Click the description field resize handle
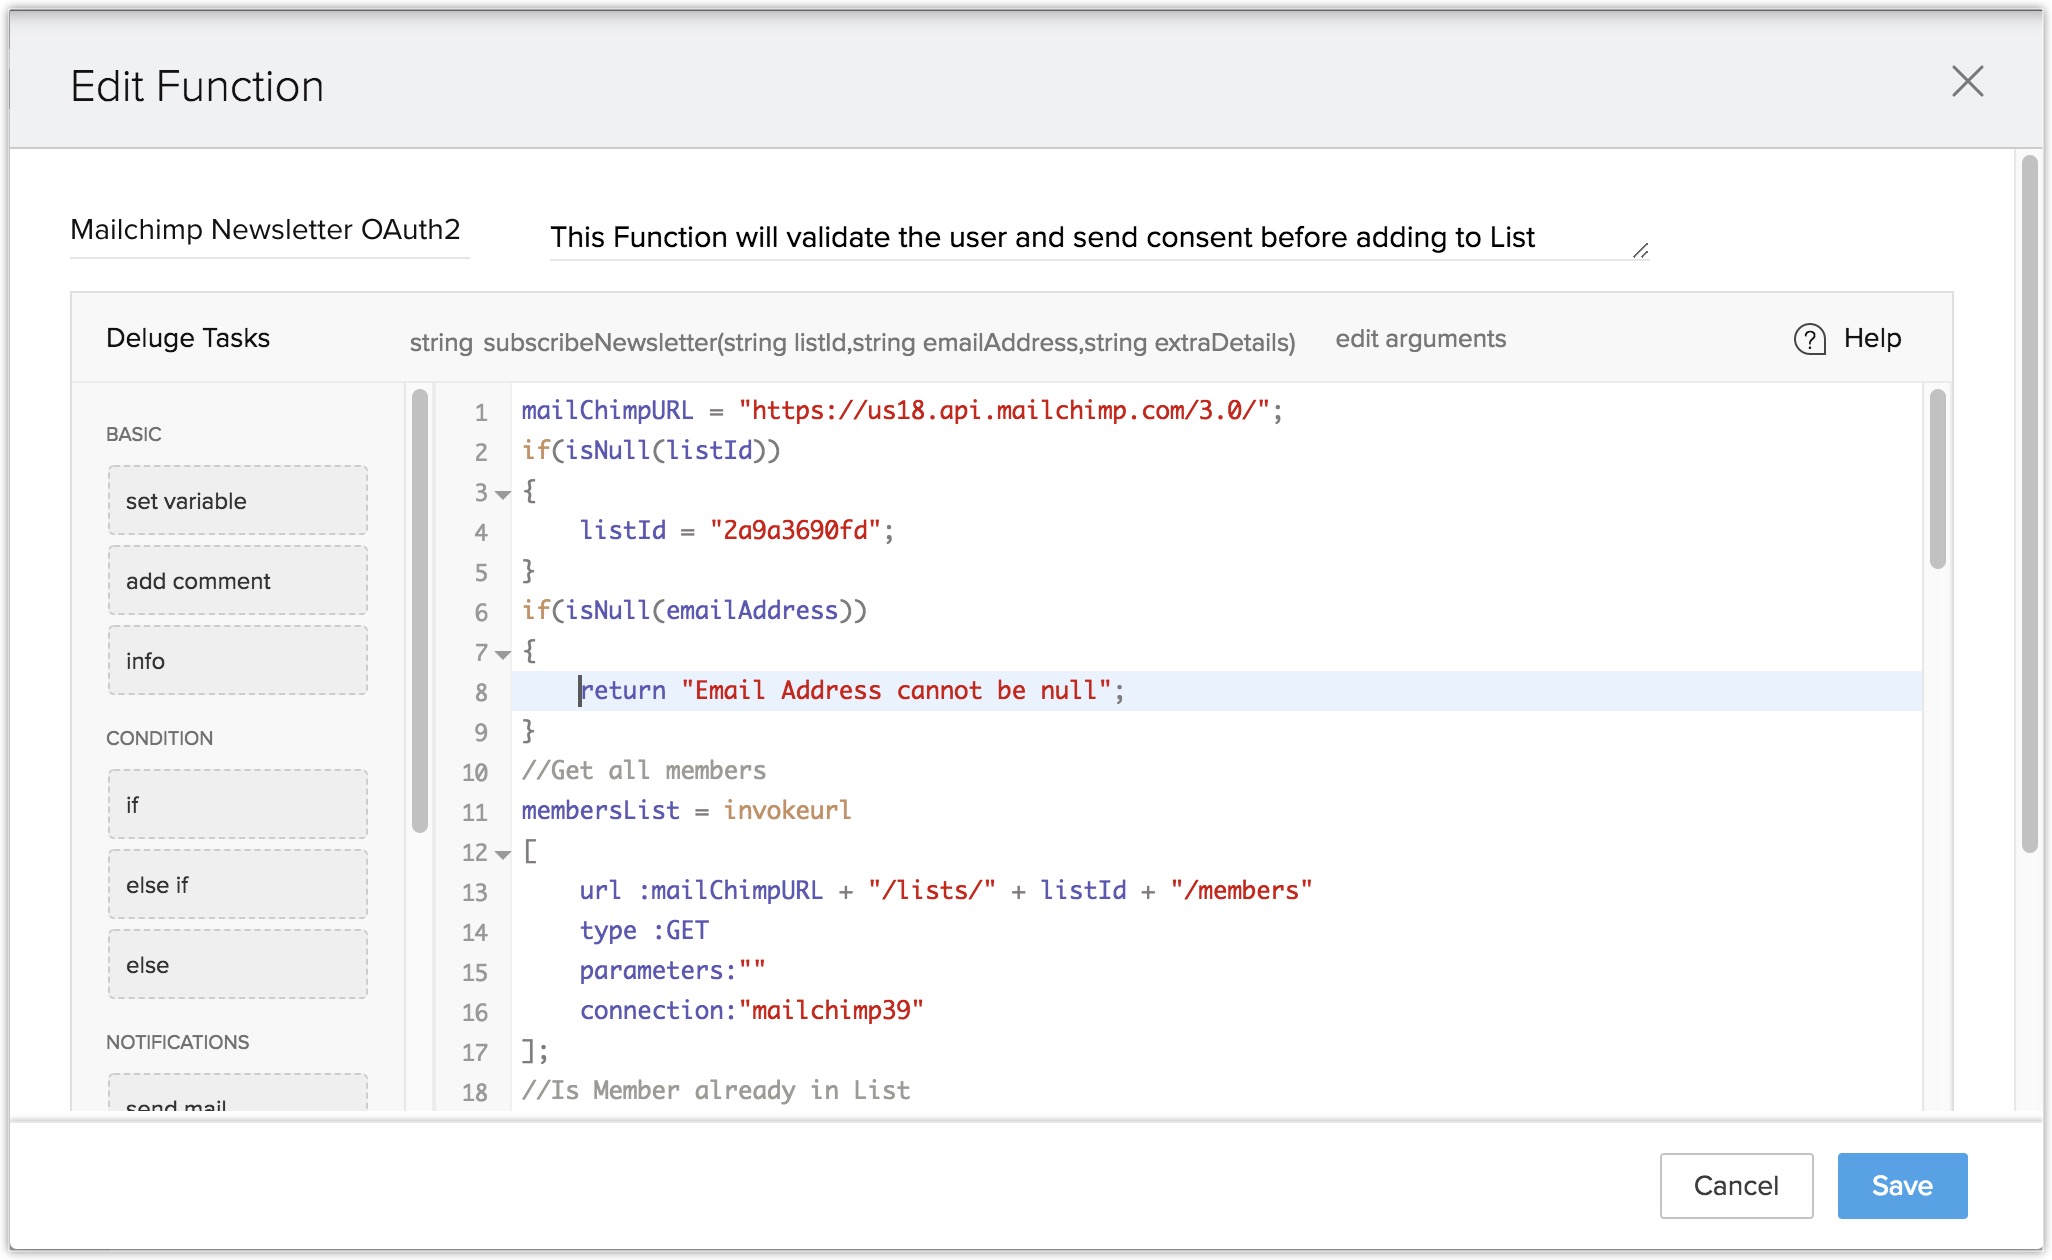The height and width of the screenshot is (1260, 2052). pyautogui.click(x=1640, y=251)
